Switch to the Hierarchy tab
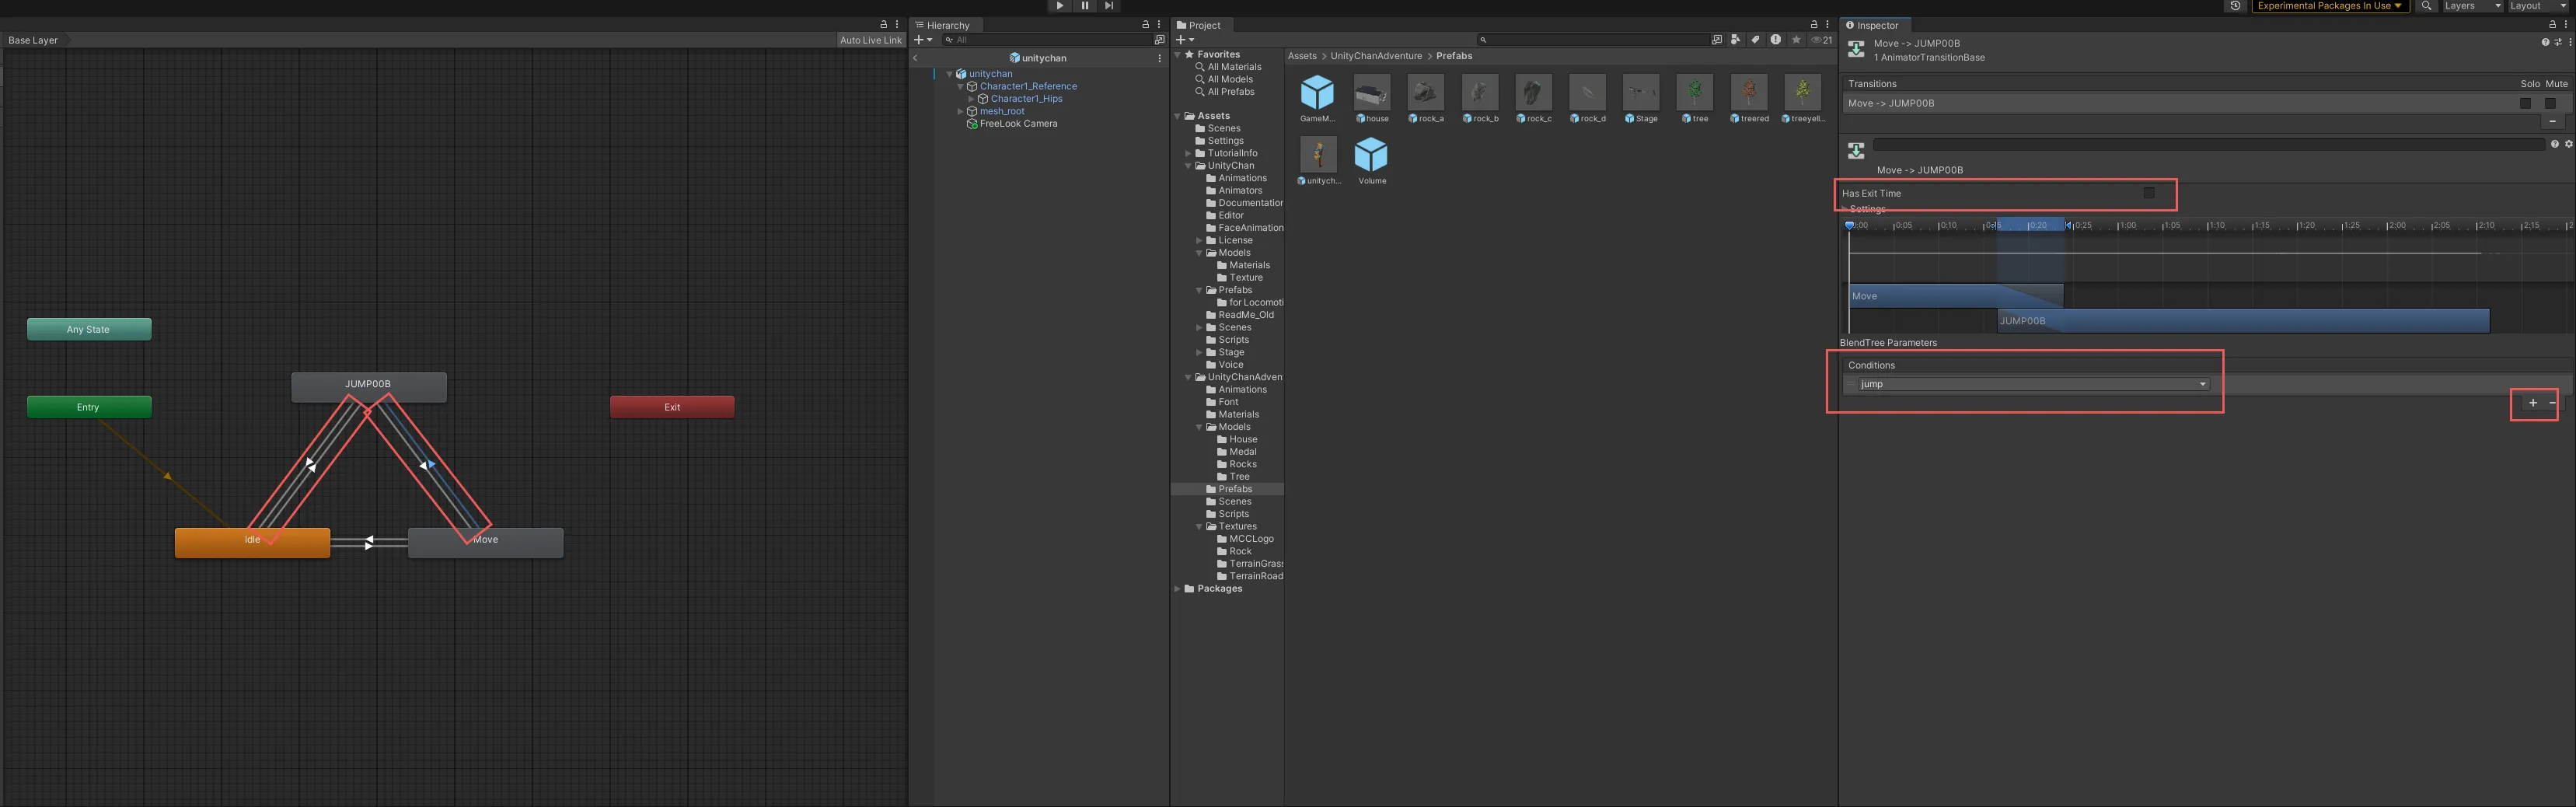 coord(946,25)
